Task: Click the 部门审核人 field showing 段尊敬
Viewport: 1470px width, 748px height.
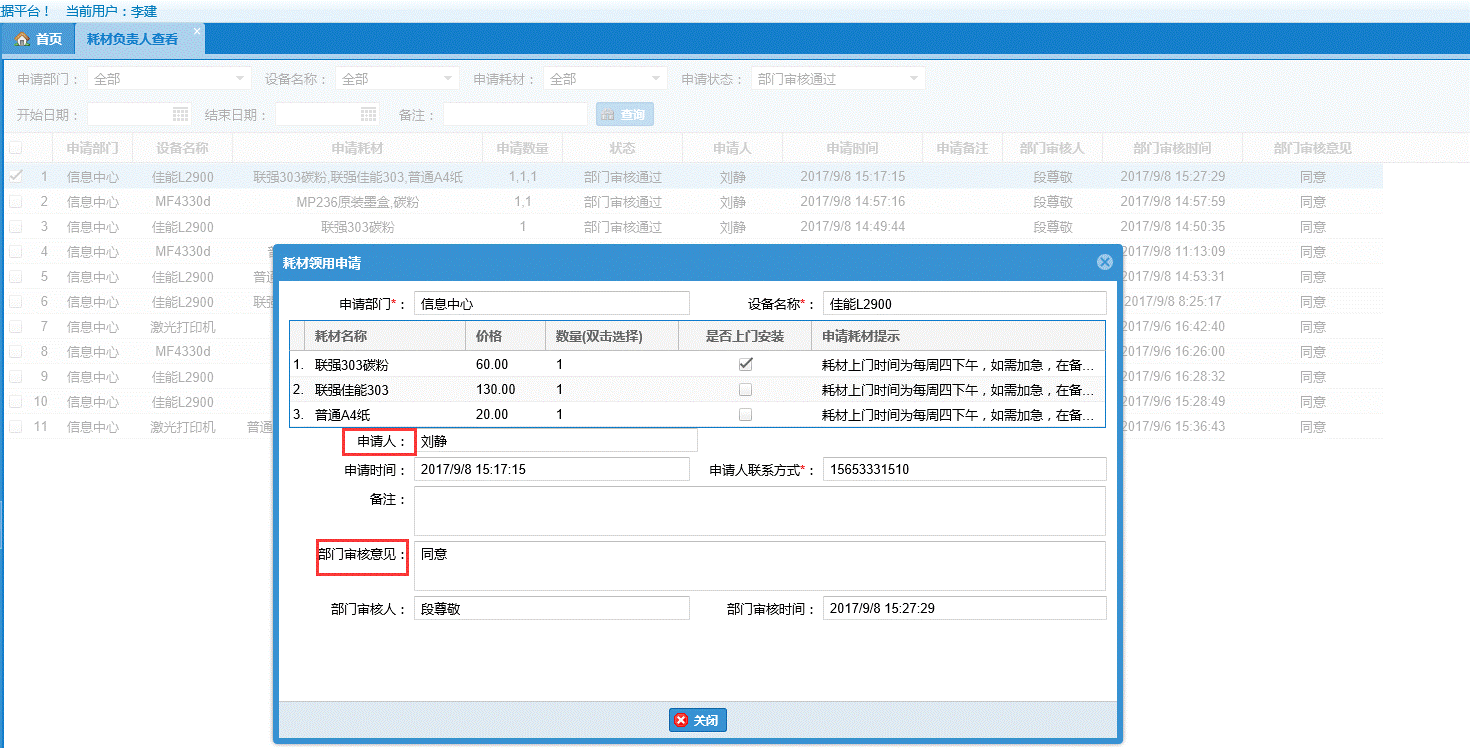Action: pyautogui.click(x=552, y=608)
